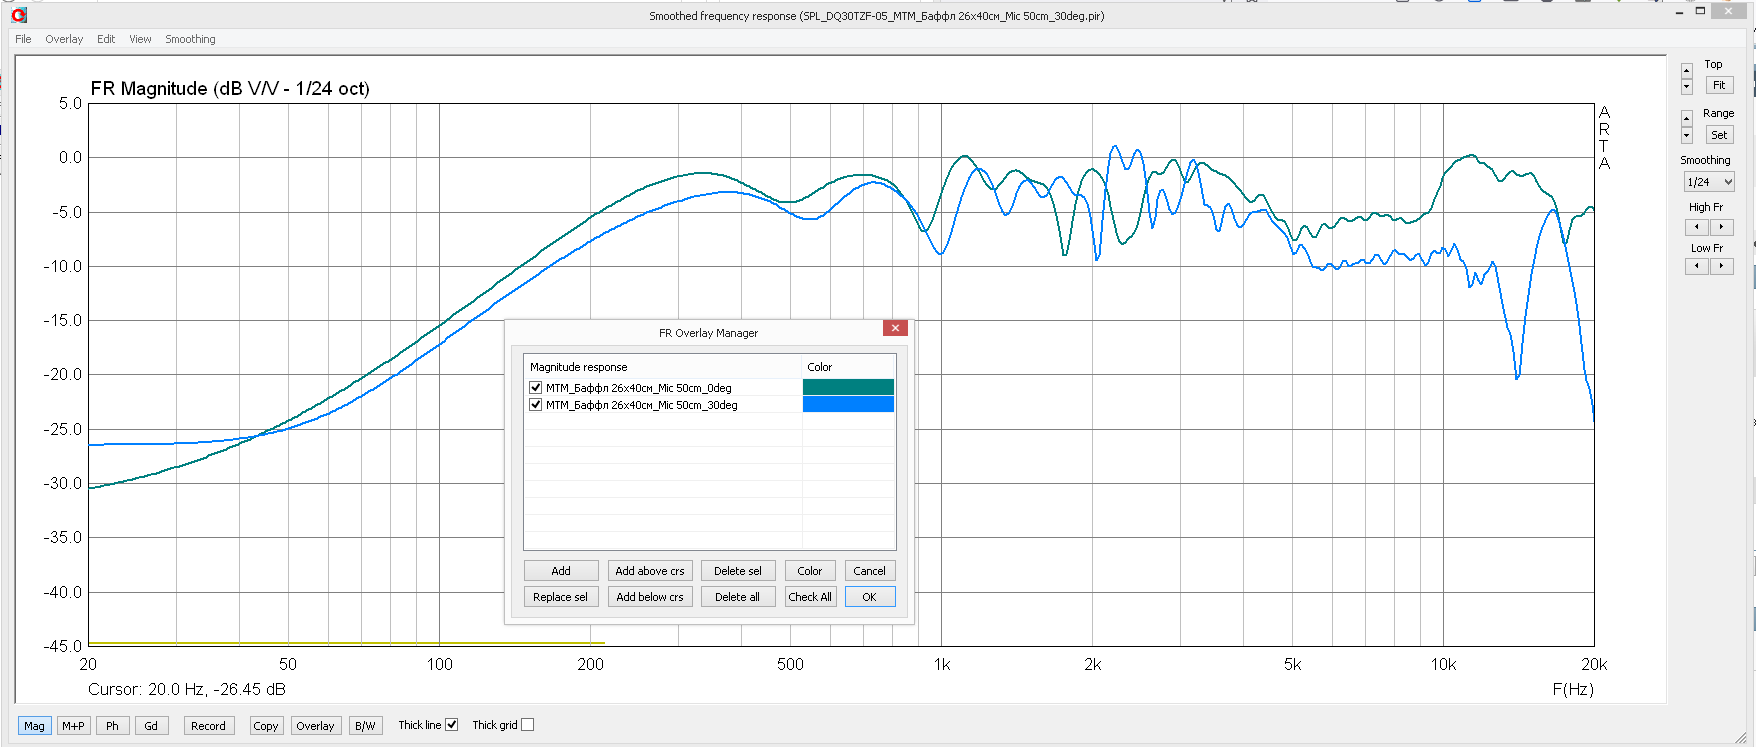Viewport: 1756px width, 747px height.
Task: Confirm overlay manager with OK
Action: [869, 597]
